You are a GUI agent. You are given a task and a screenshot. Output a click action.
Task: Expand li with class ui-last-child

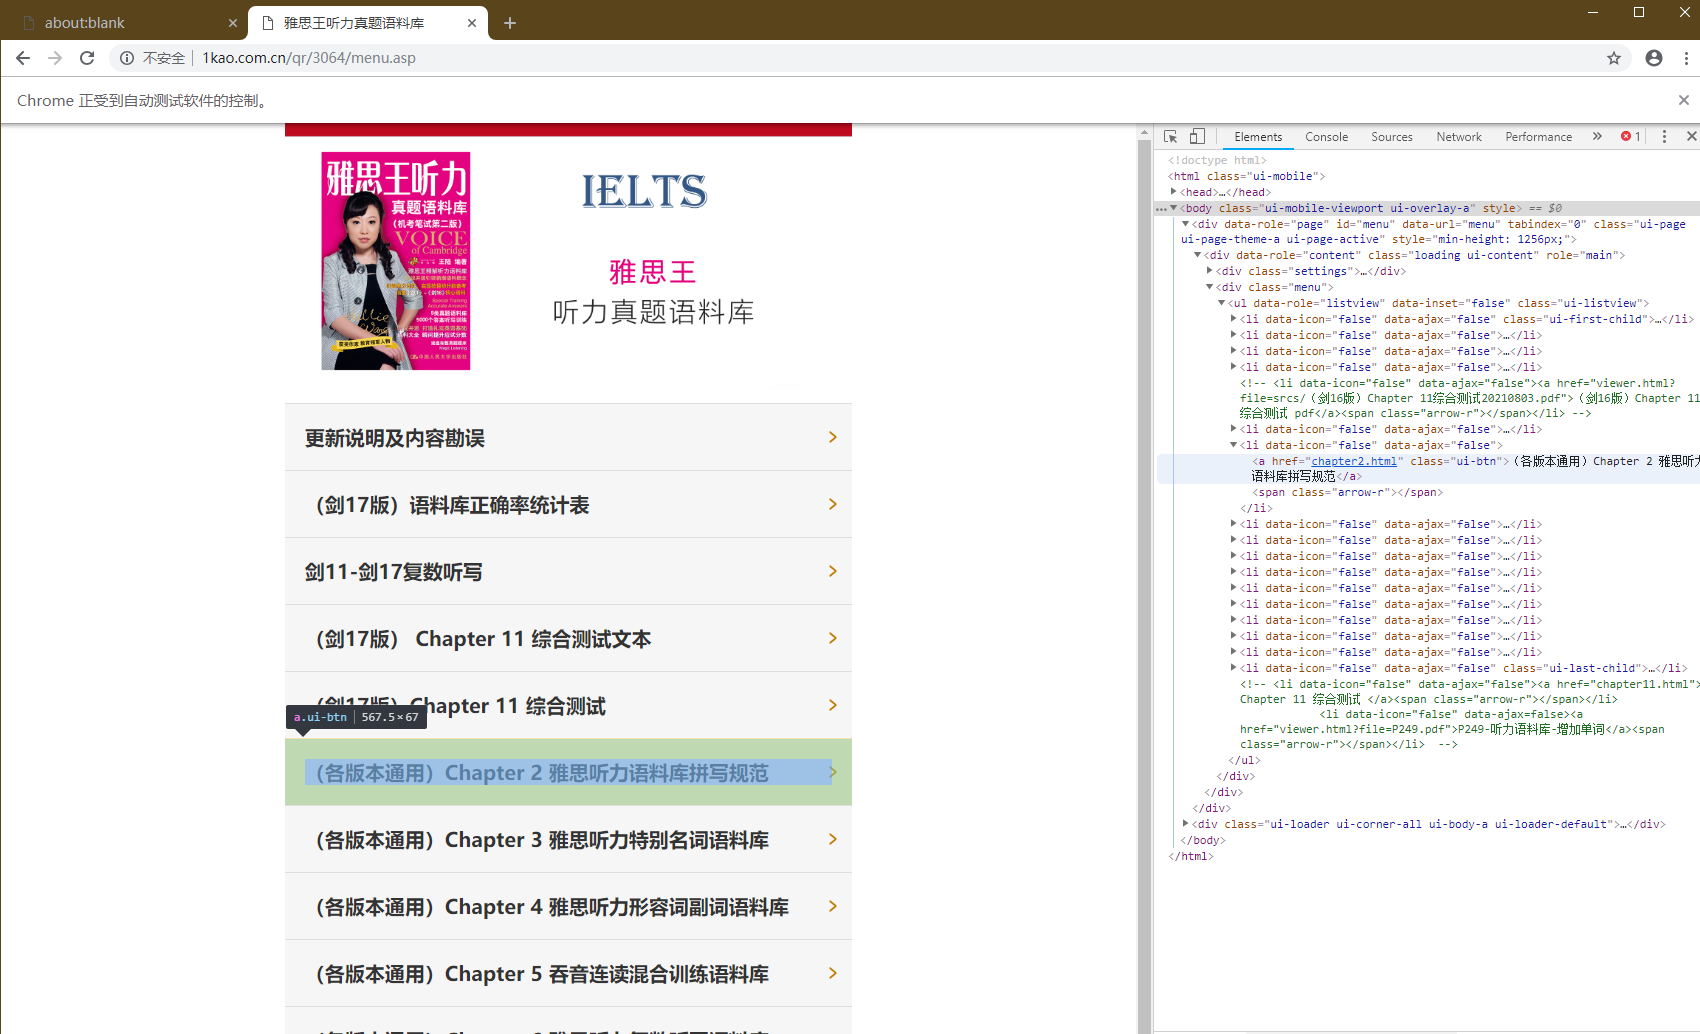(x=1234, y=668)
